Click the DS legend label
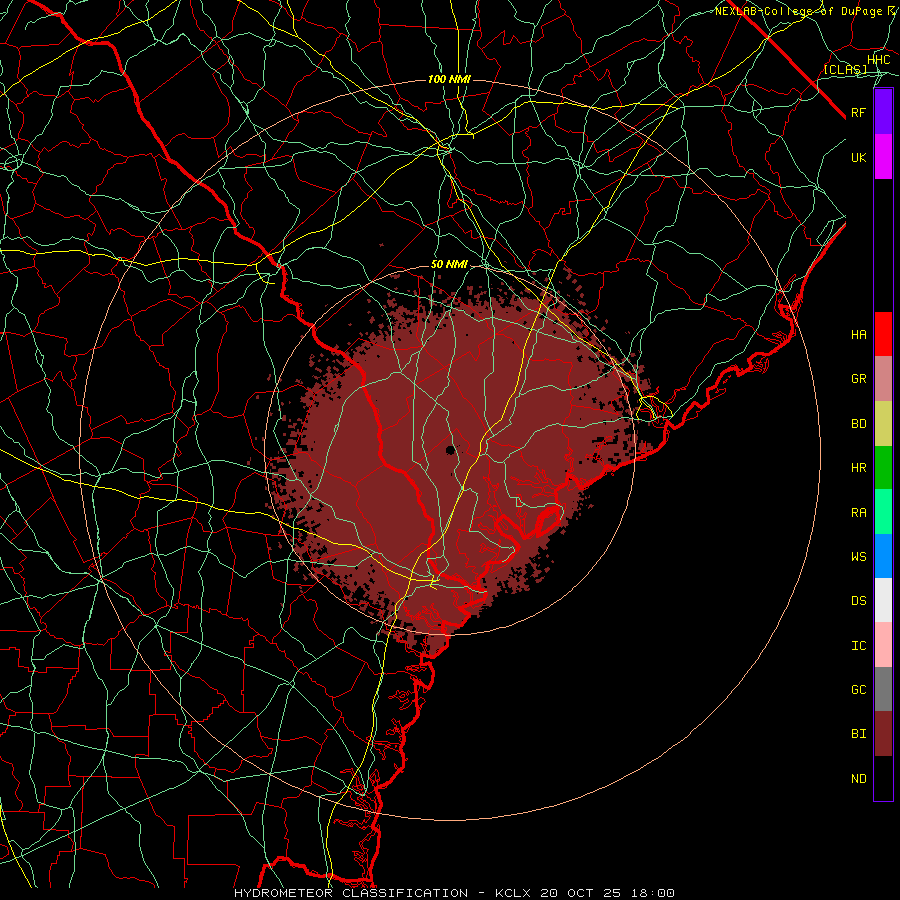900x900 pixels. (x=859, y=601)
